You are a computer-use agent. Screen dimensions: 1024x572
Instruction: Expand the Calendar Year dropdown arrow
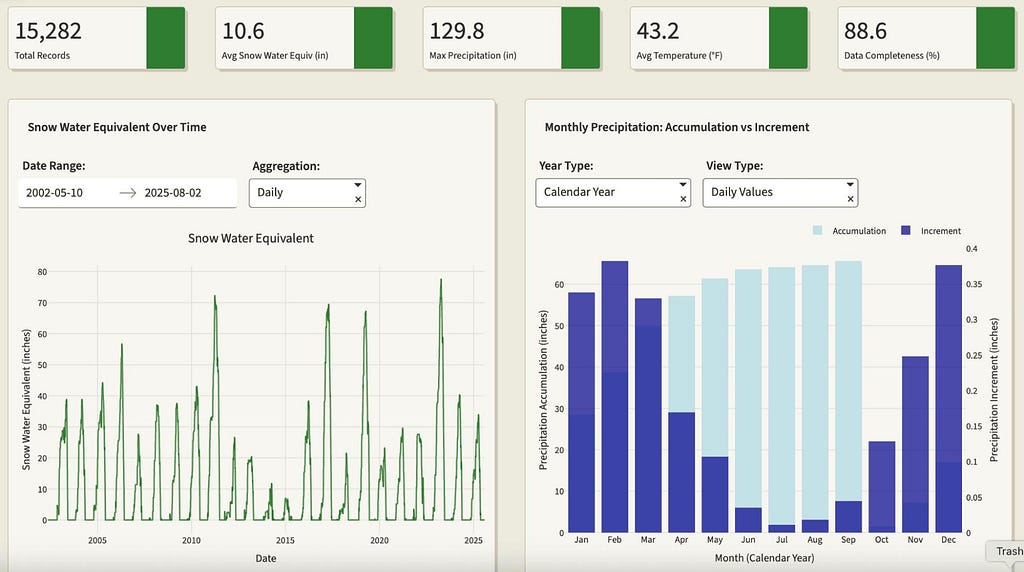click(683, 185)
